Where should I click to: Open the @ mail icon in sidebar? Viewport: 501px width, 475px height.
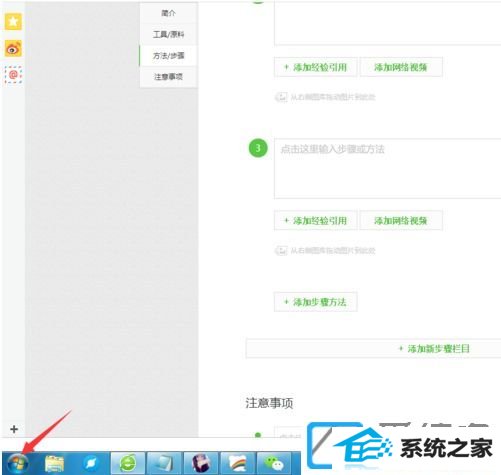[x=13, y=75]
